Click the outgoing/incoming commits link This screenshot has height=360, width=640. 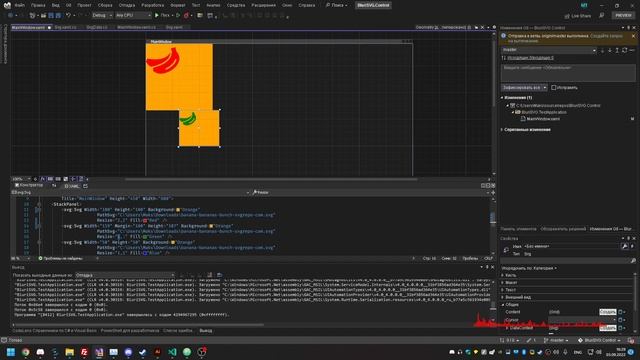click(x=530, y=58)
